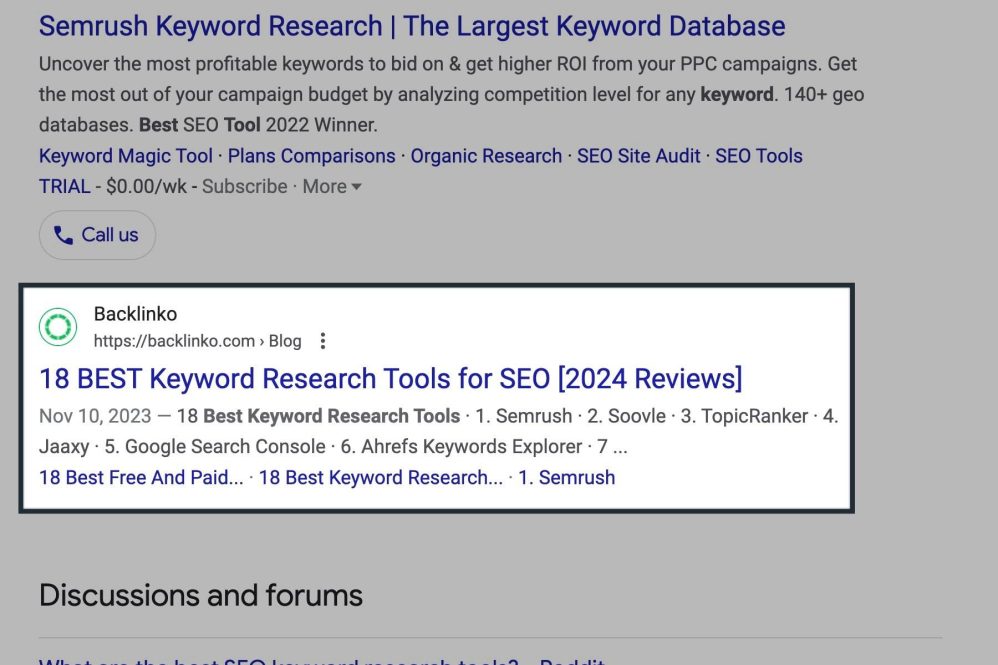The image size is (998, 665).
Task: Open the SEO Site Audit link
Action: tap(638, 156)
